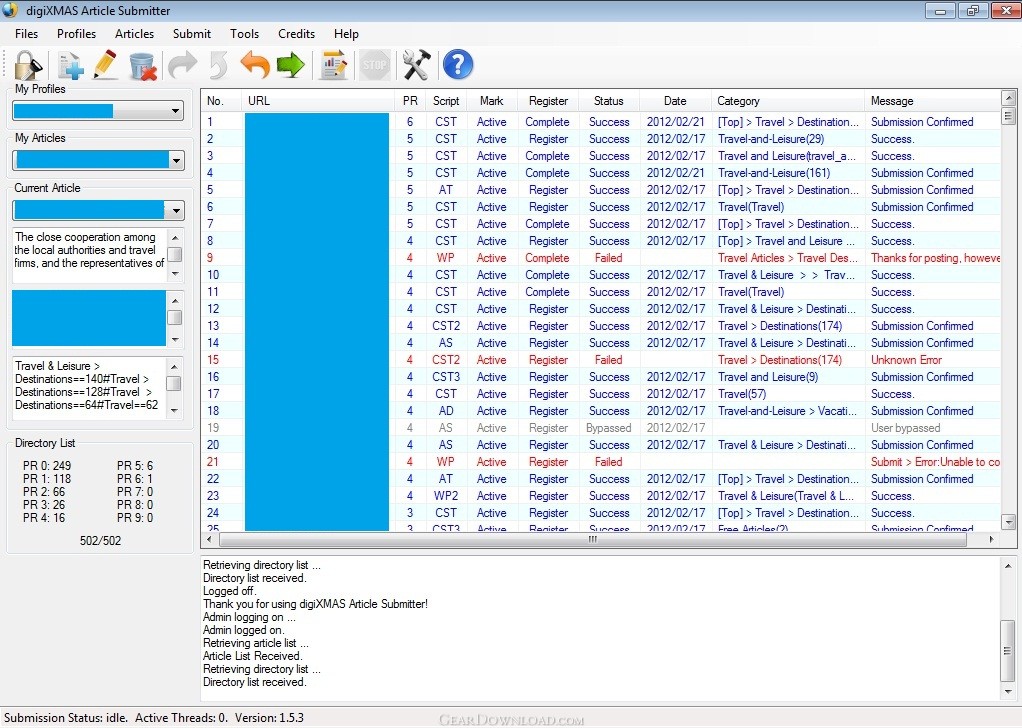Open the Help menu
Viewport: 1022px width, 728px height.
coord(346,34)
